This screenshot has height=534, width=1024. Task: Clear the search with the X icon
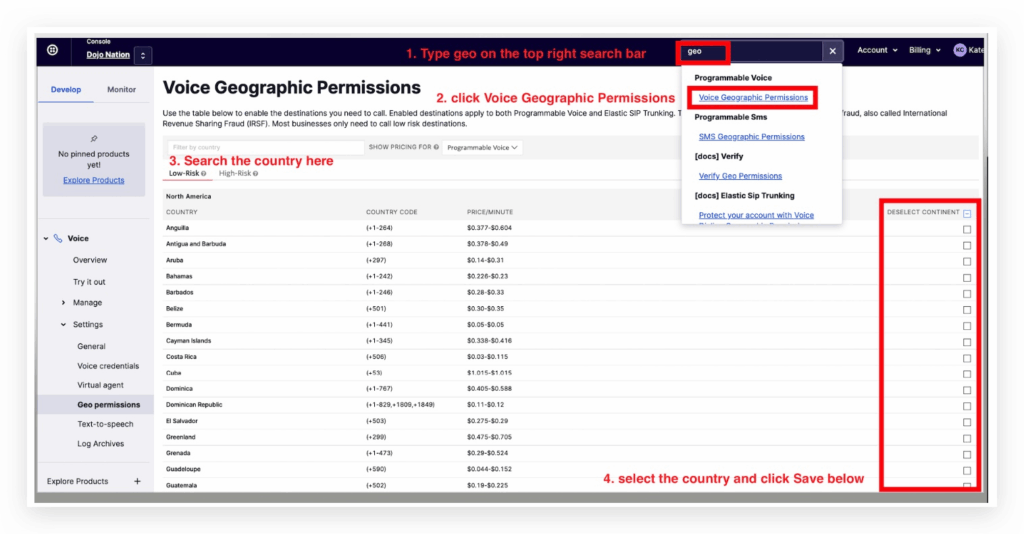tap(832, 51)
